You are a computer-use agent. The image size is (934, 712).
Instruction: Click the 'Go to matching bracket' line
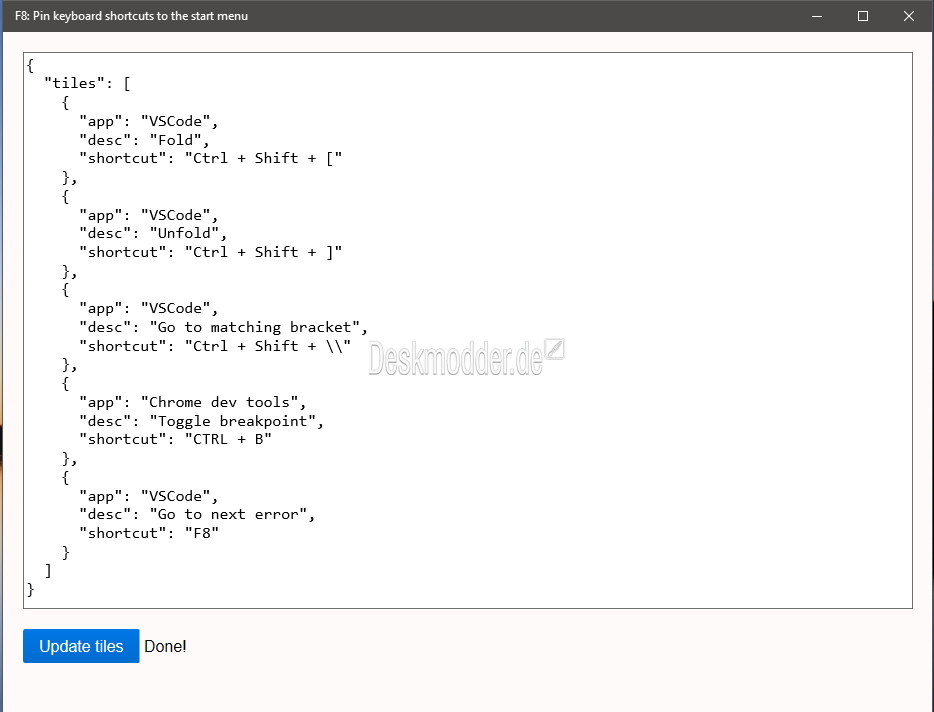(x=223, y=328)
